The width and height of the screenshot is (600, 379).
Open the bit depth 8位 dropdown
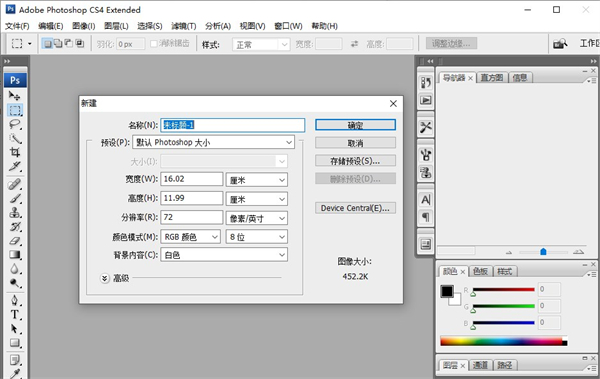point(257,237)
